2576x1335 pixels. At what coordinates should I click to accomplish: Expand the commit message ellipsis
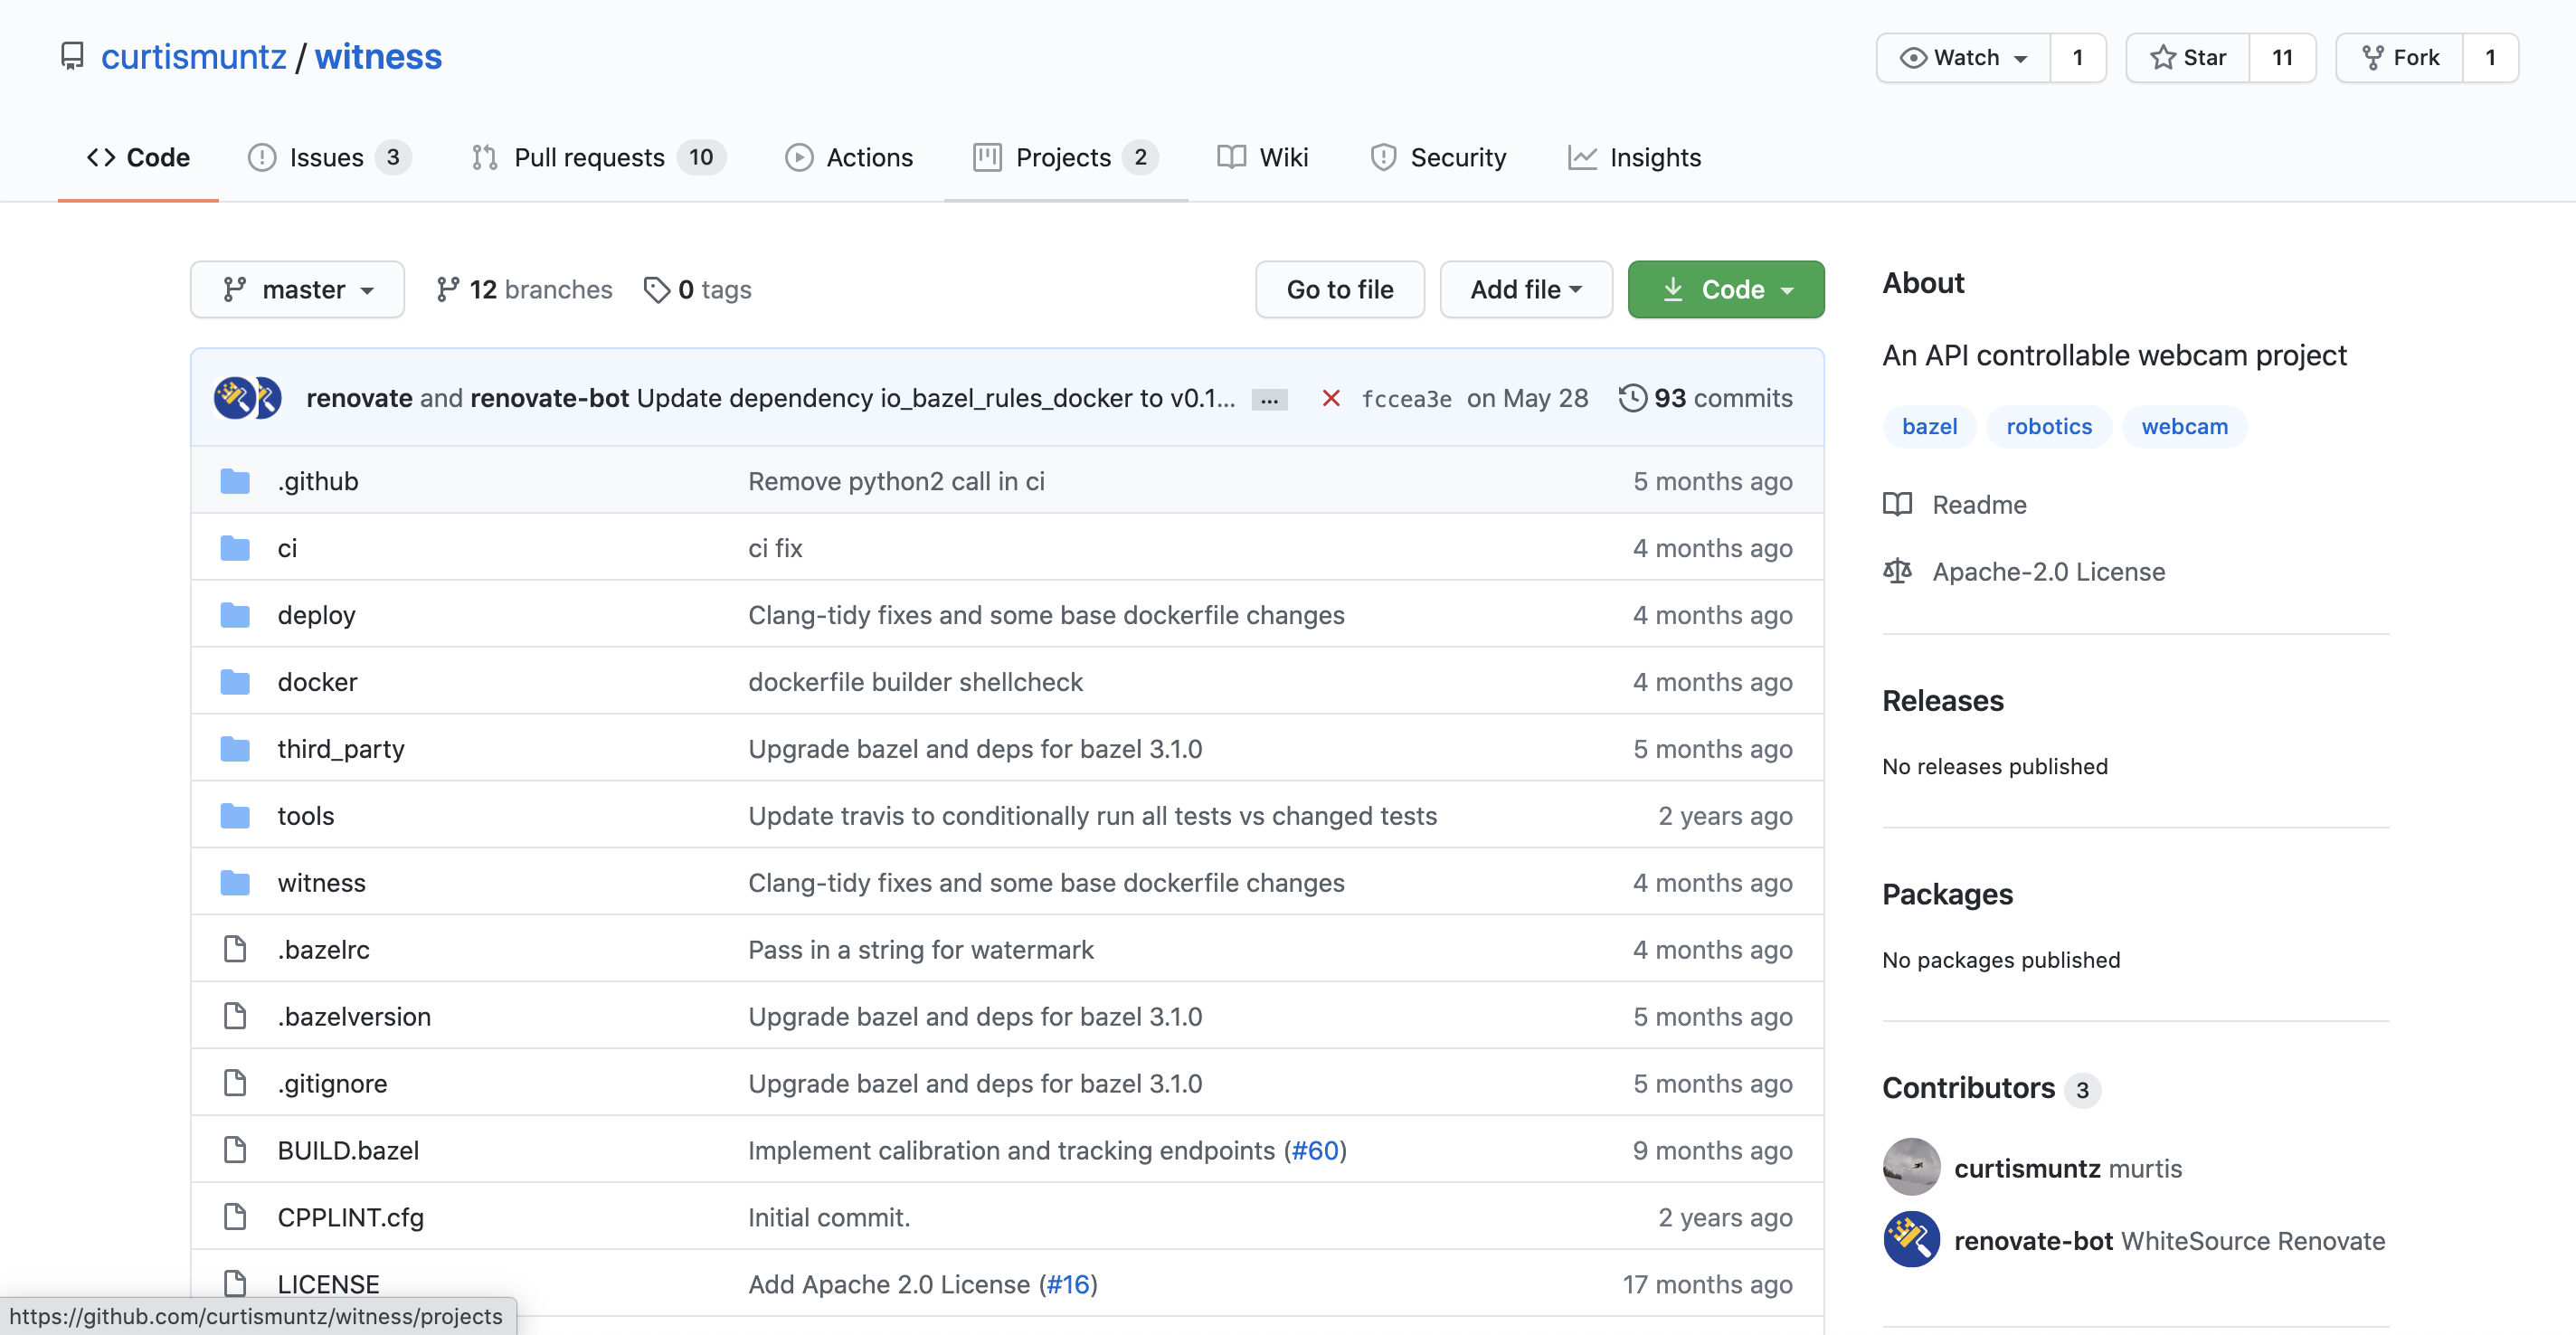click(x=1269, y=400)
